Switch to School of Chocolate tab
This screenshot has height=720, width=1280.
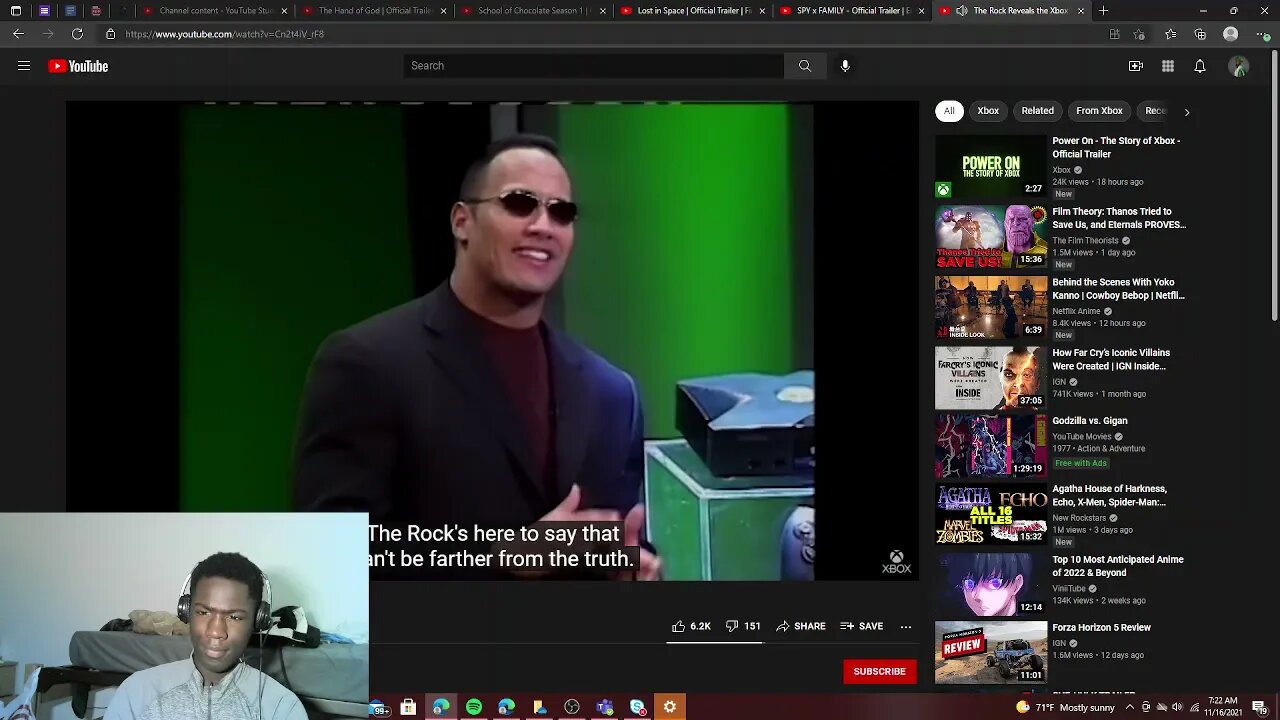[x=533, y=11]
